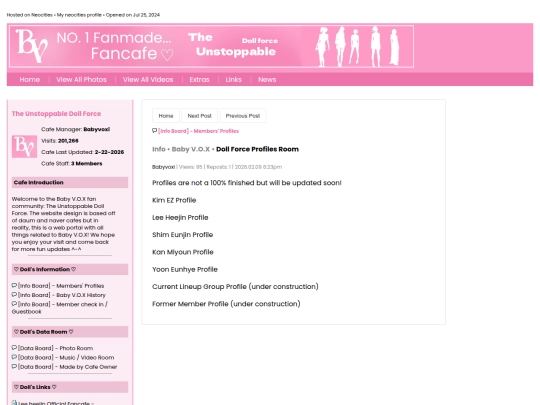
Task: Open Music / Video Room link
Action: coord(66,357)
